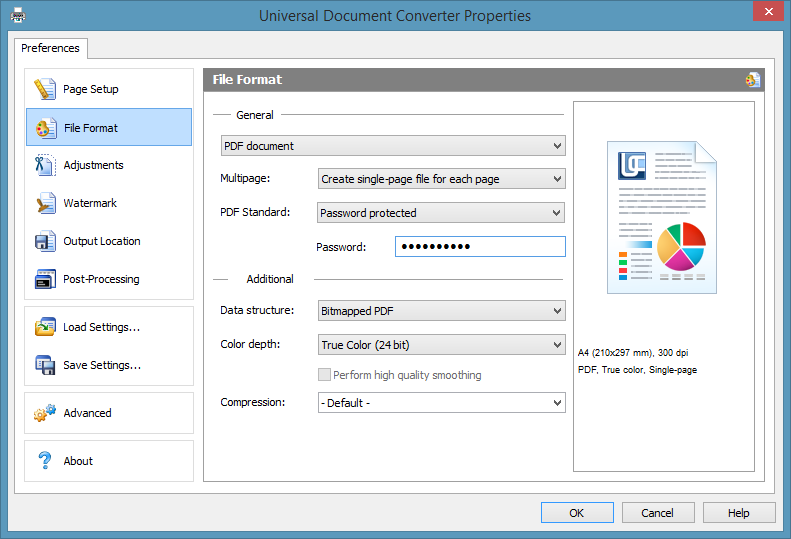Open Adjustments scissors icon
Viewport: 791px width, 539px height.
pos(45,166)
